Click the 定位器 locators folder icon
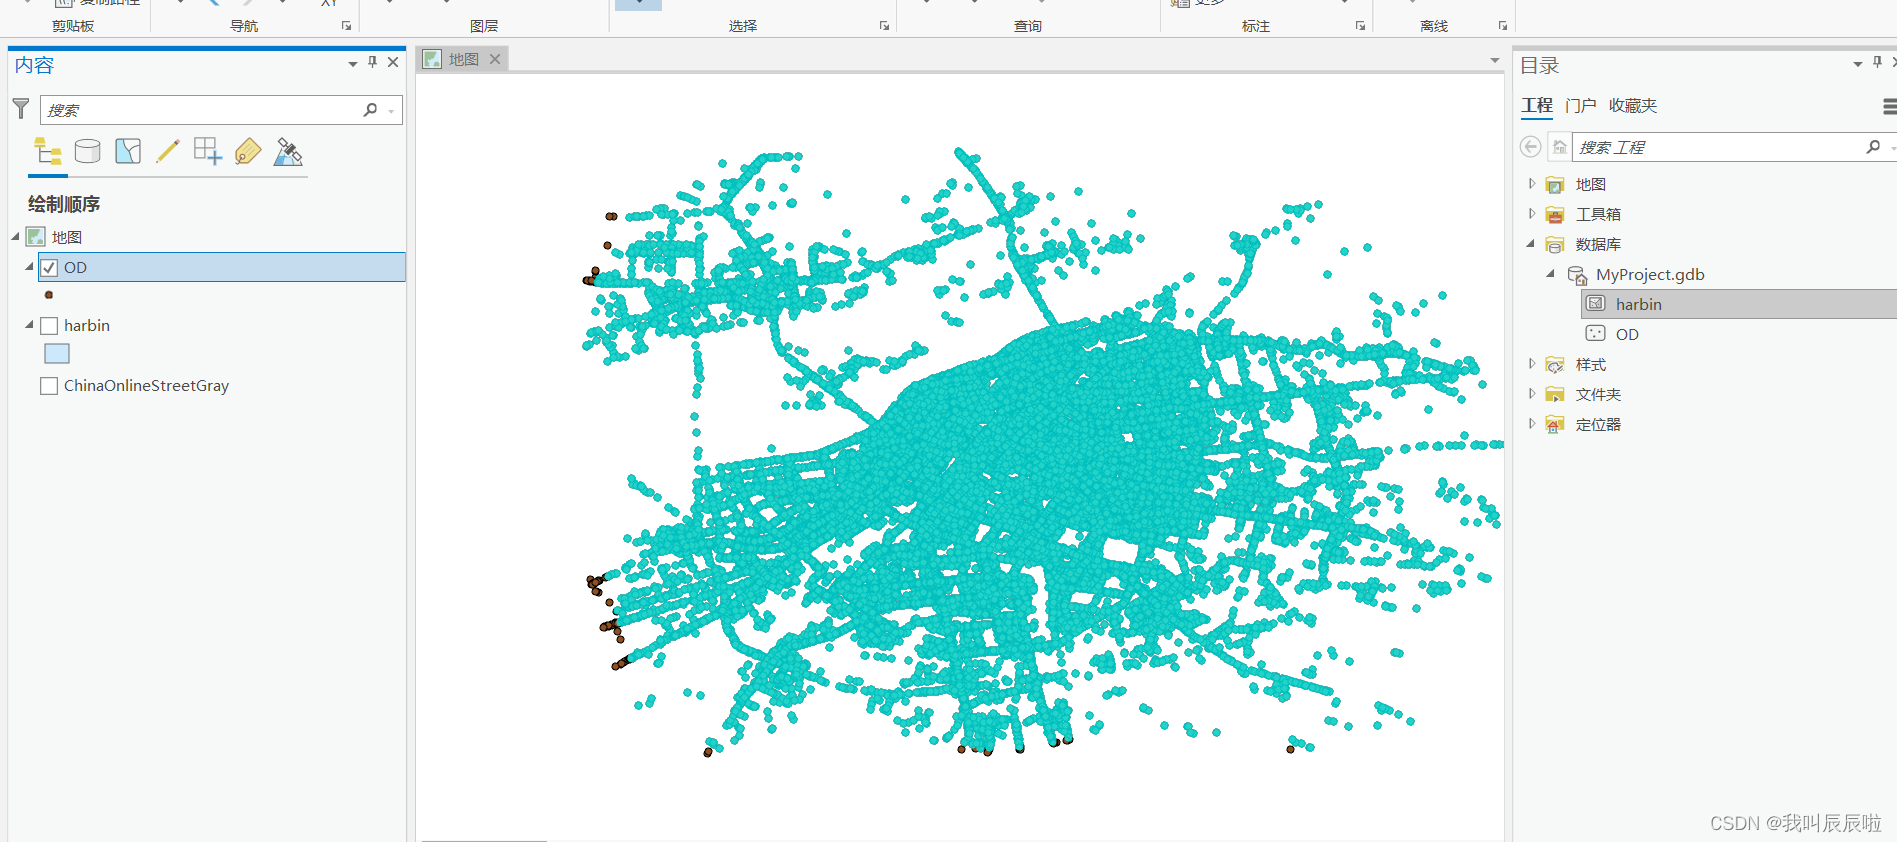 pos(1555,425)
